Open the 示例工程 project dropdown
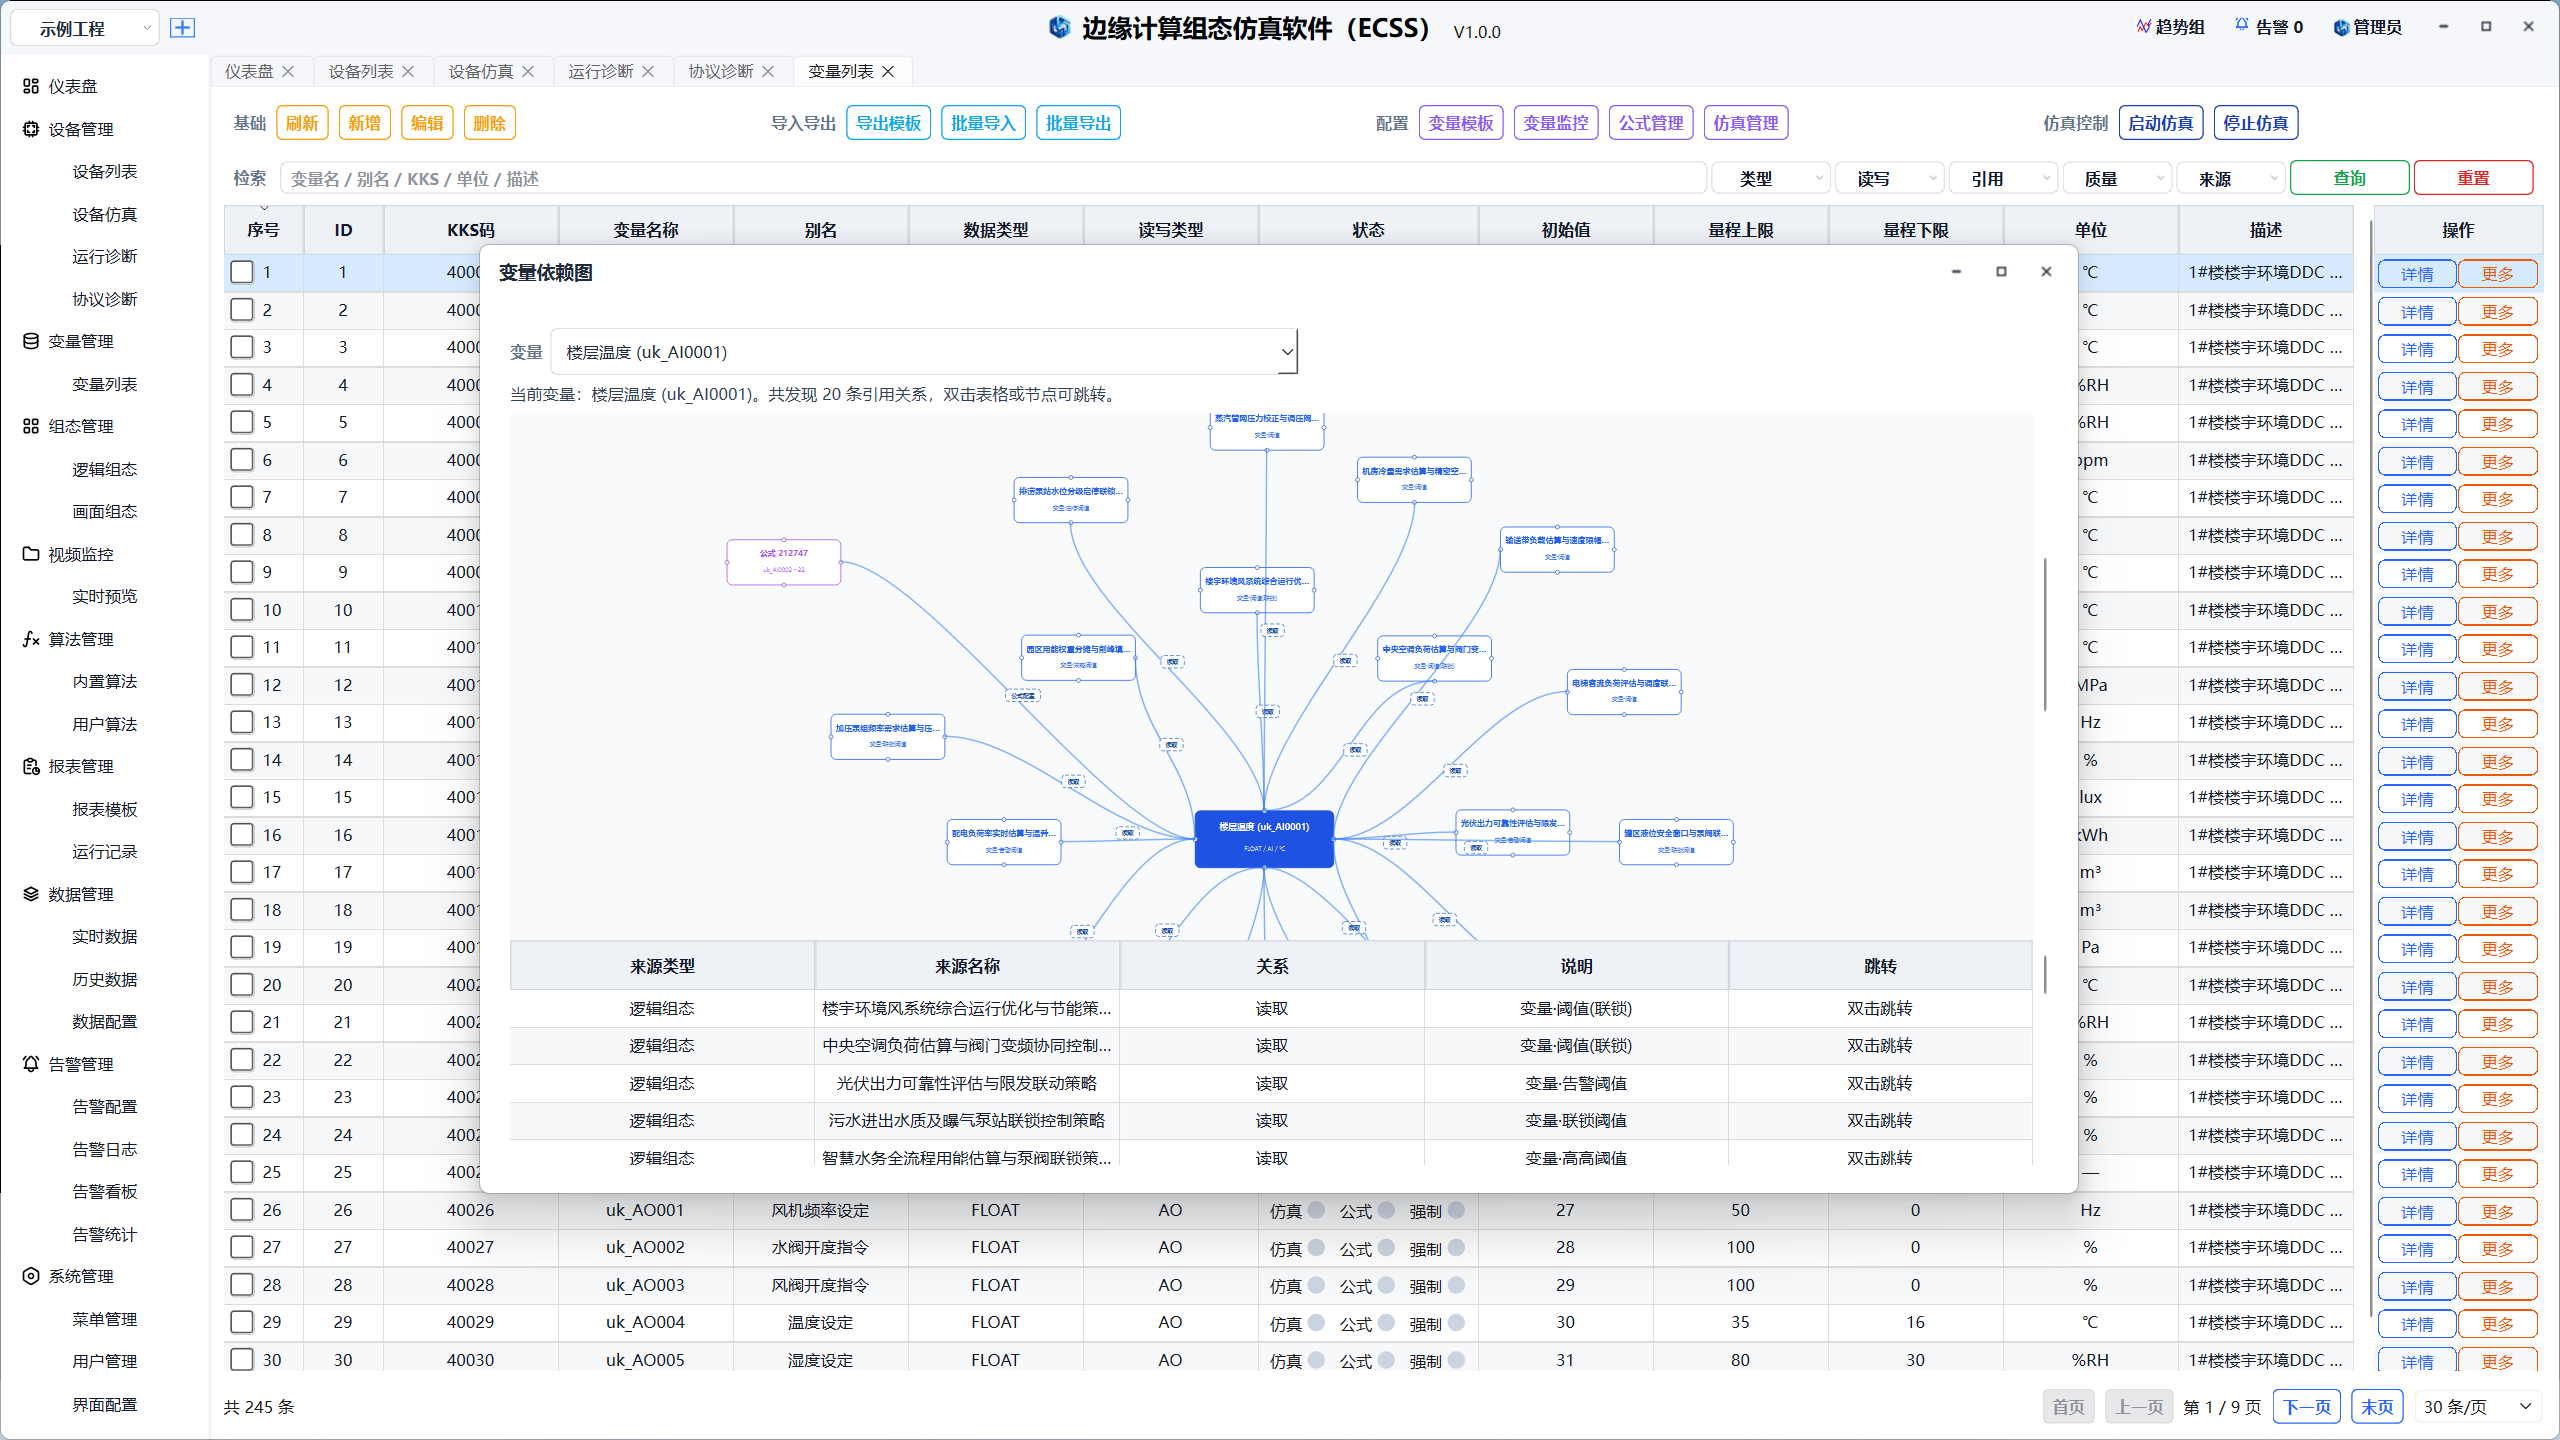2560x1440 pixels. tap(84, 29)
